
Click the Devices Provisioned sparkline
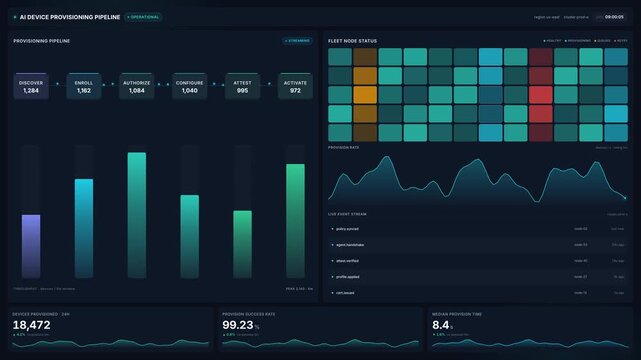click(x=110, y=343)
